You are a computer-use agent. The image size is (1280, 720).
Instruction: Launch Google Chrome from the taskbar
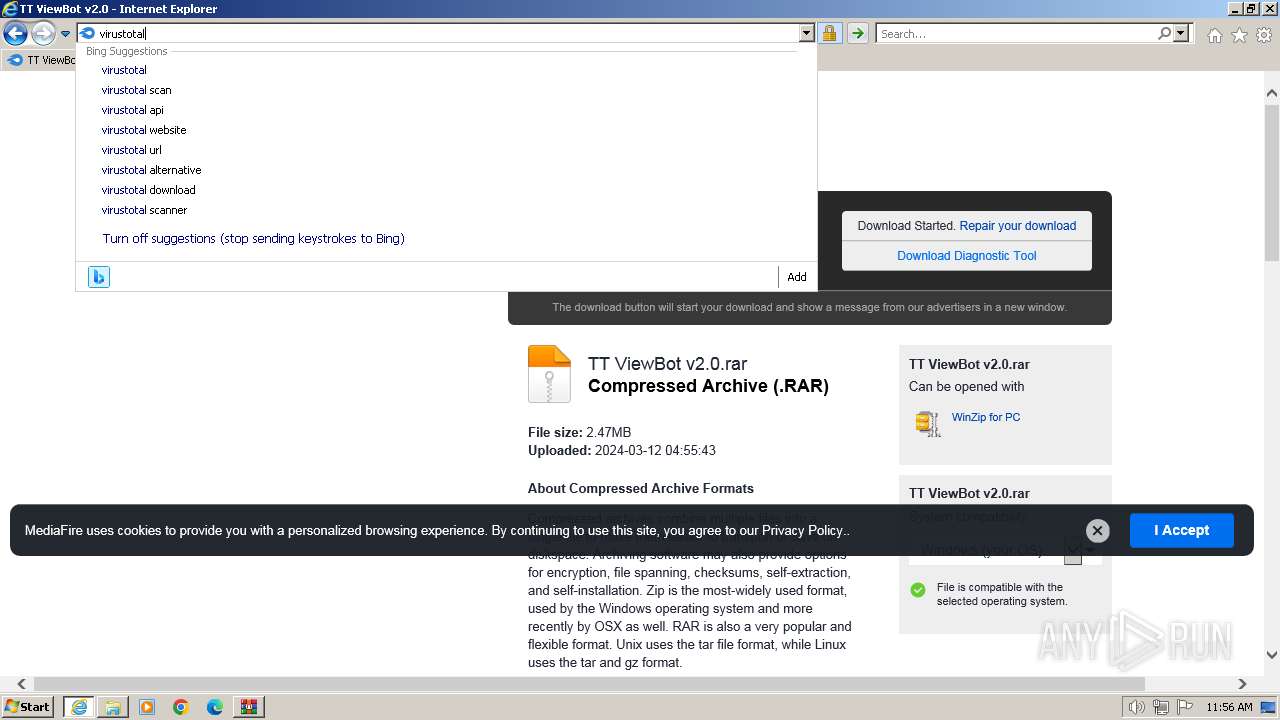point(181,707)
